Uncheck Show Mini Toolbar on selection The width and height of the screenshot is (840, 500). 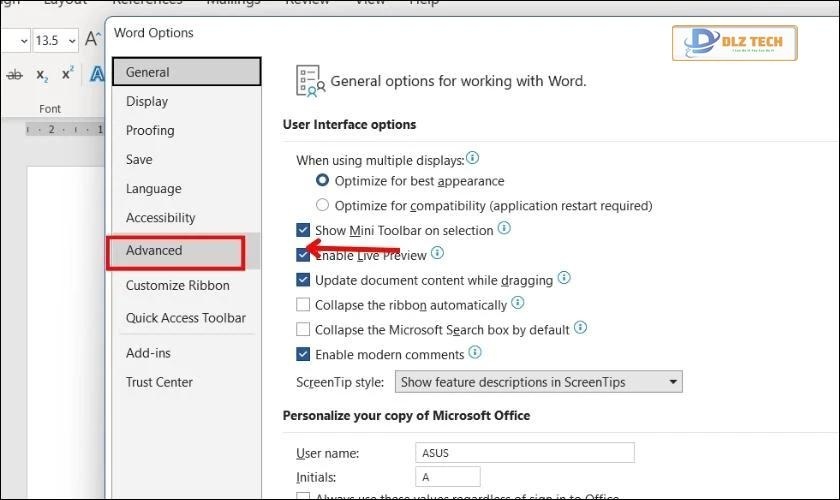coord(304,230)
